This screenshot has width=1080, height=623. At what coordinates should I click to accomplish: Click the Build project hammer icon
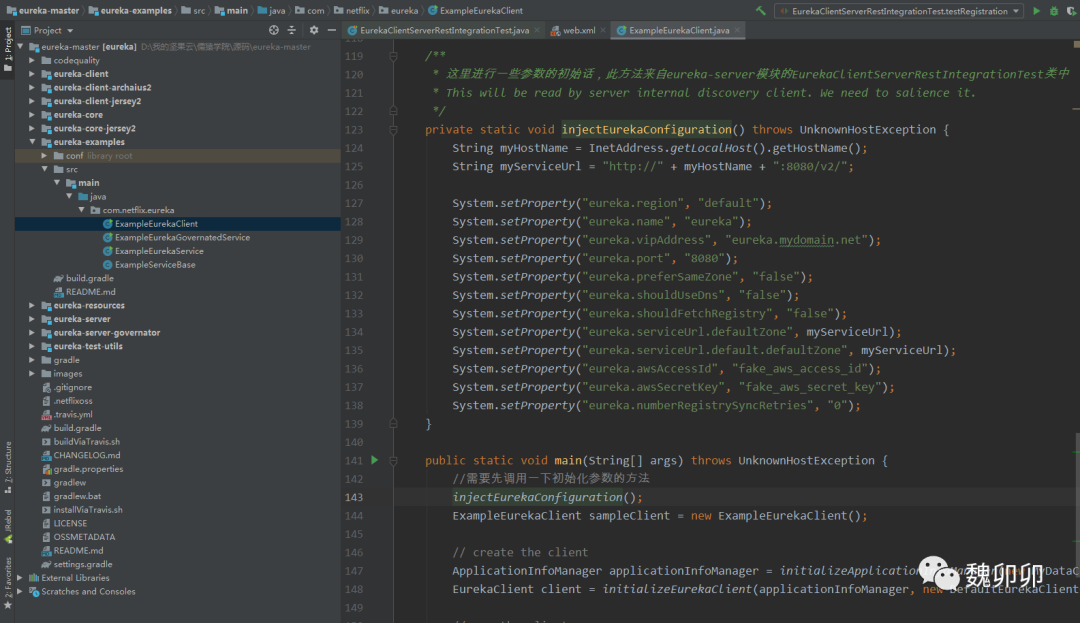click(x=761, y=10)
